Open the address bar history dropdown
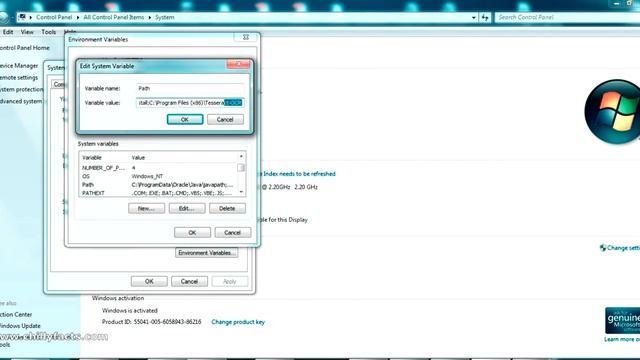640x360 pixels. pos(473,18)
